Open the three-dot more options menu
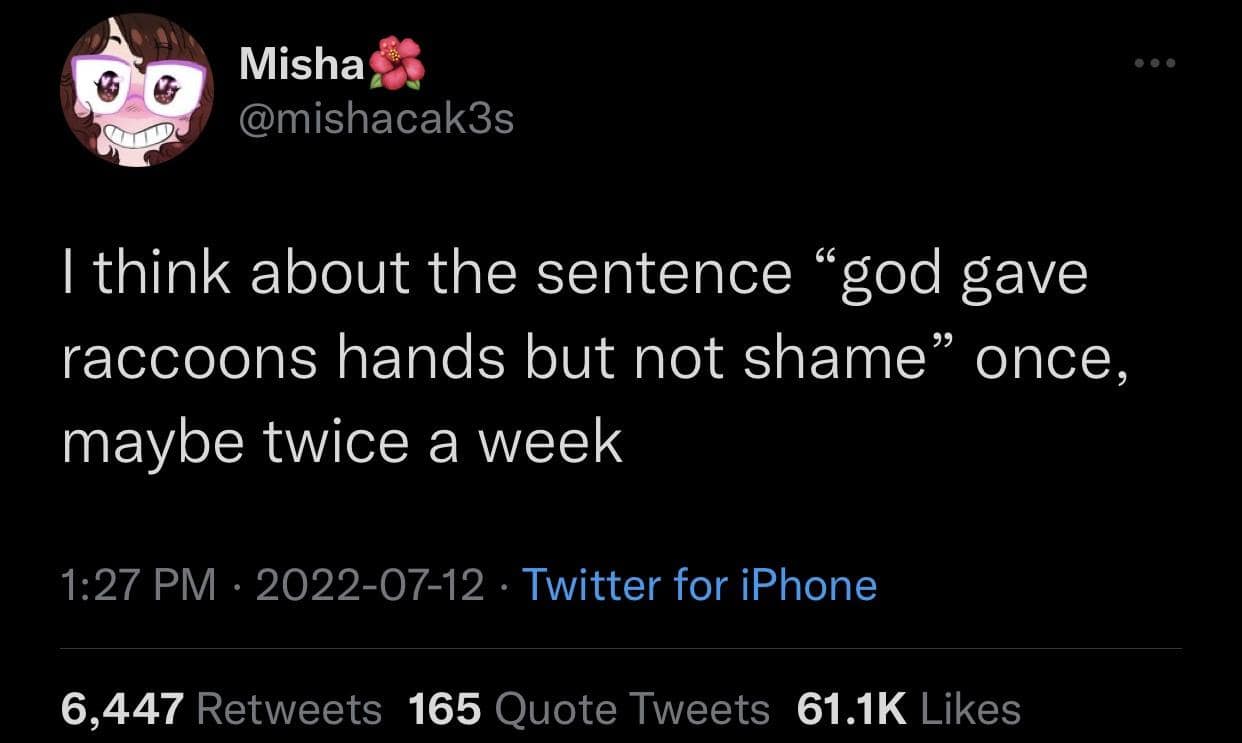This screenshot has width=1242, height=743. pyautogui.click(x=1156, y=64)
